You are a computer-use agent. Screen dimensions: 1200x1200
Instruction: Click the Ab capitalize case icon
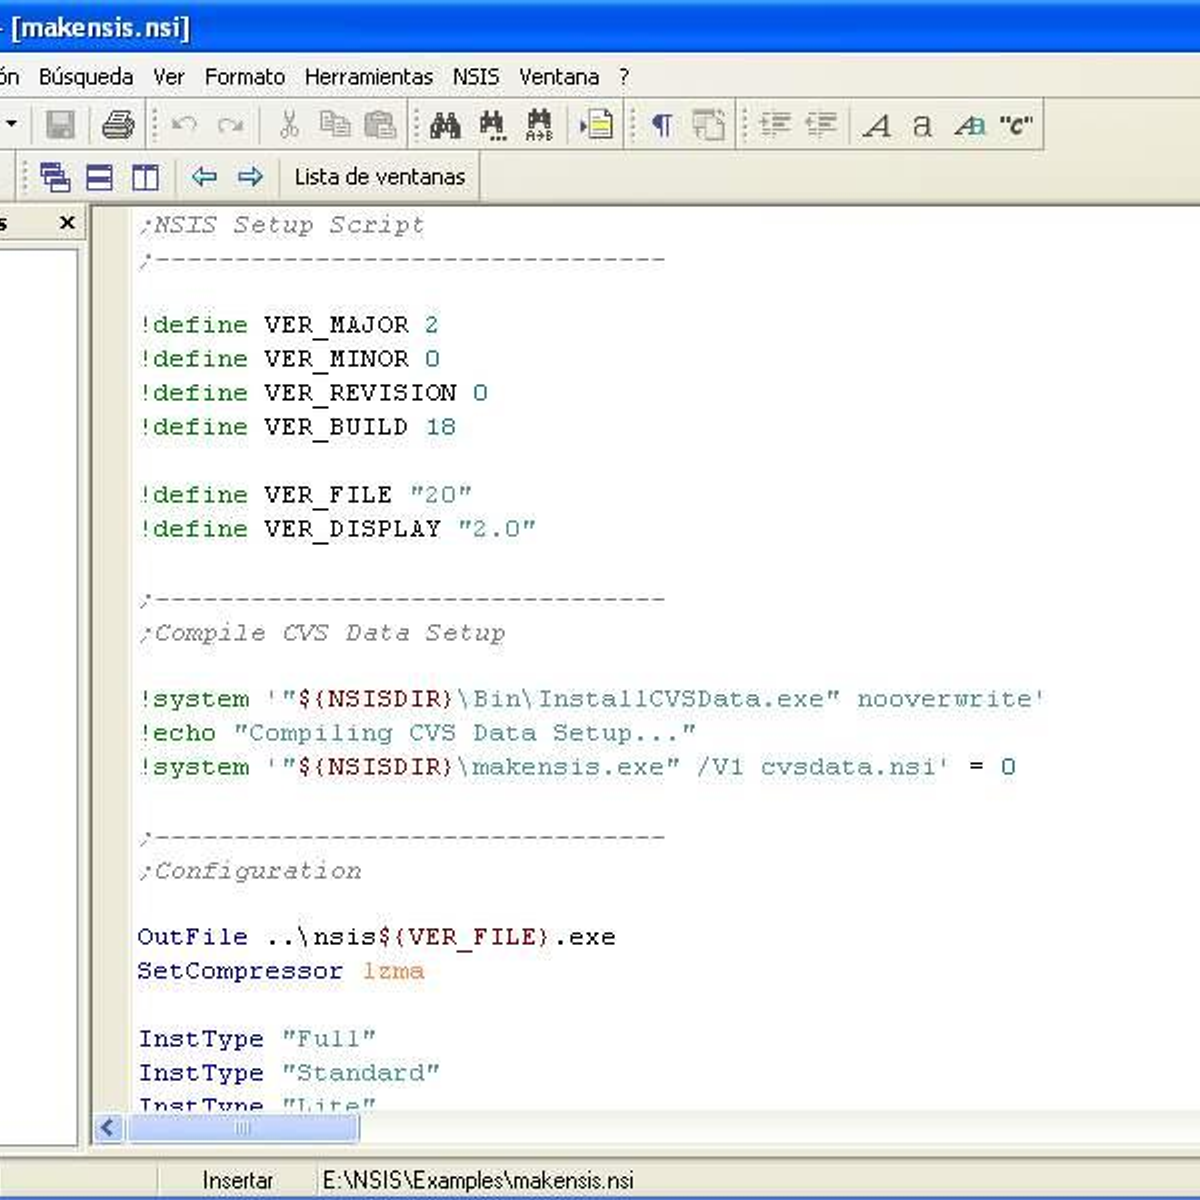click(969, 125)
